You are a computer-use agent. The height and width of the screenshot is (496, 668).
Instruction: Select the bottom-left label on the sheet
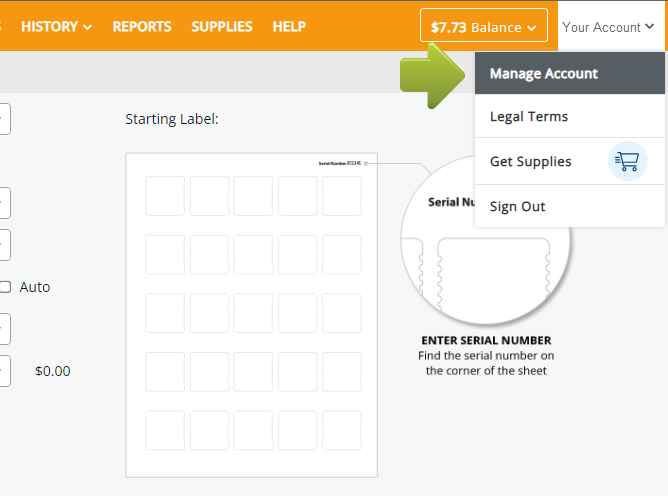(165, 430)
